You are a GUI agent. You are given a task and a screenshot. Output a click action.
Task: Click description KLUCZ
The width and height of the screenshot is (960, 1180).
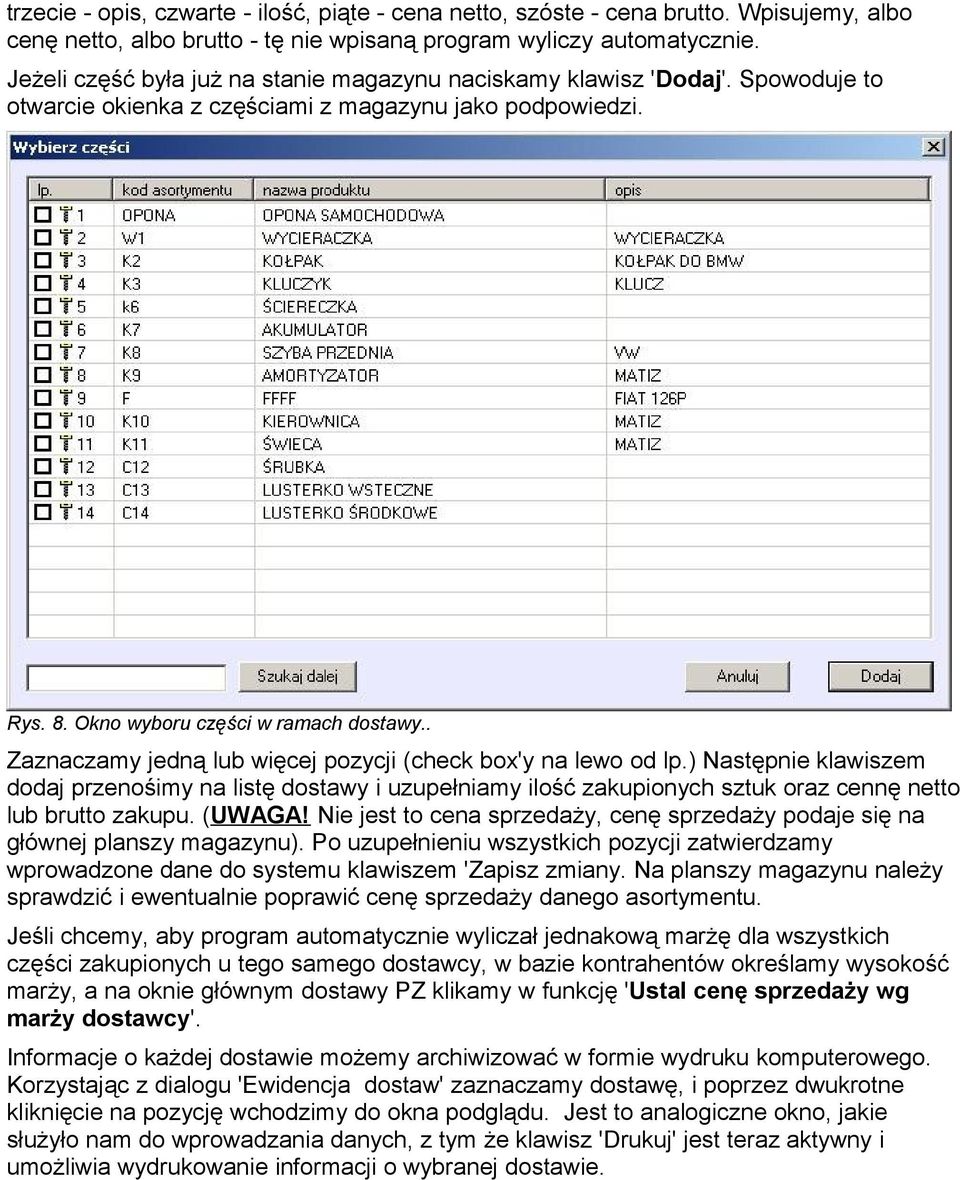pyautogui.click(x=639, y=284)
